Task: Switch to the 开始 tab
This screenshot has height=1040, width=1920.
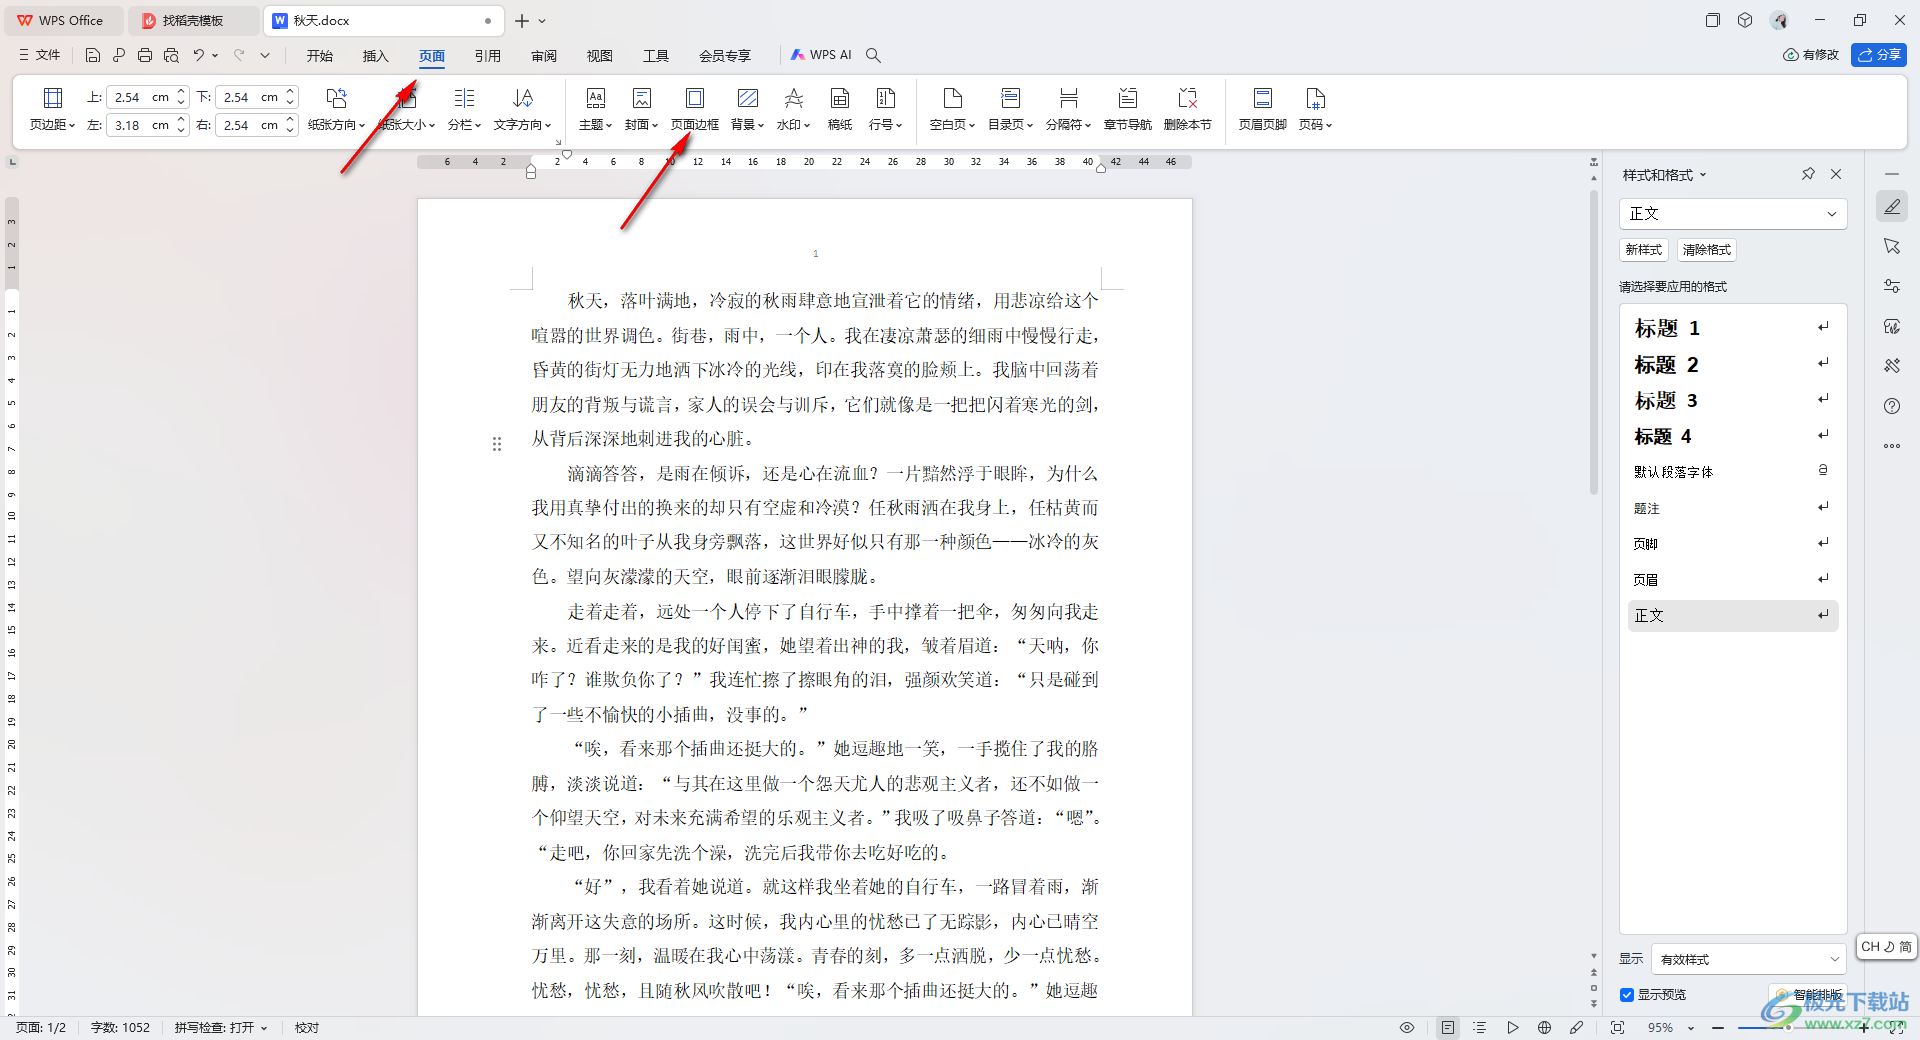Action: pyautogui.click(x=320, y=56)
